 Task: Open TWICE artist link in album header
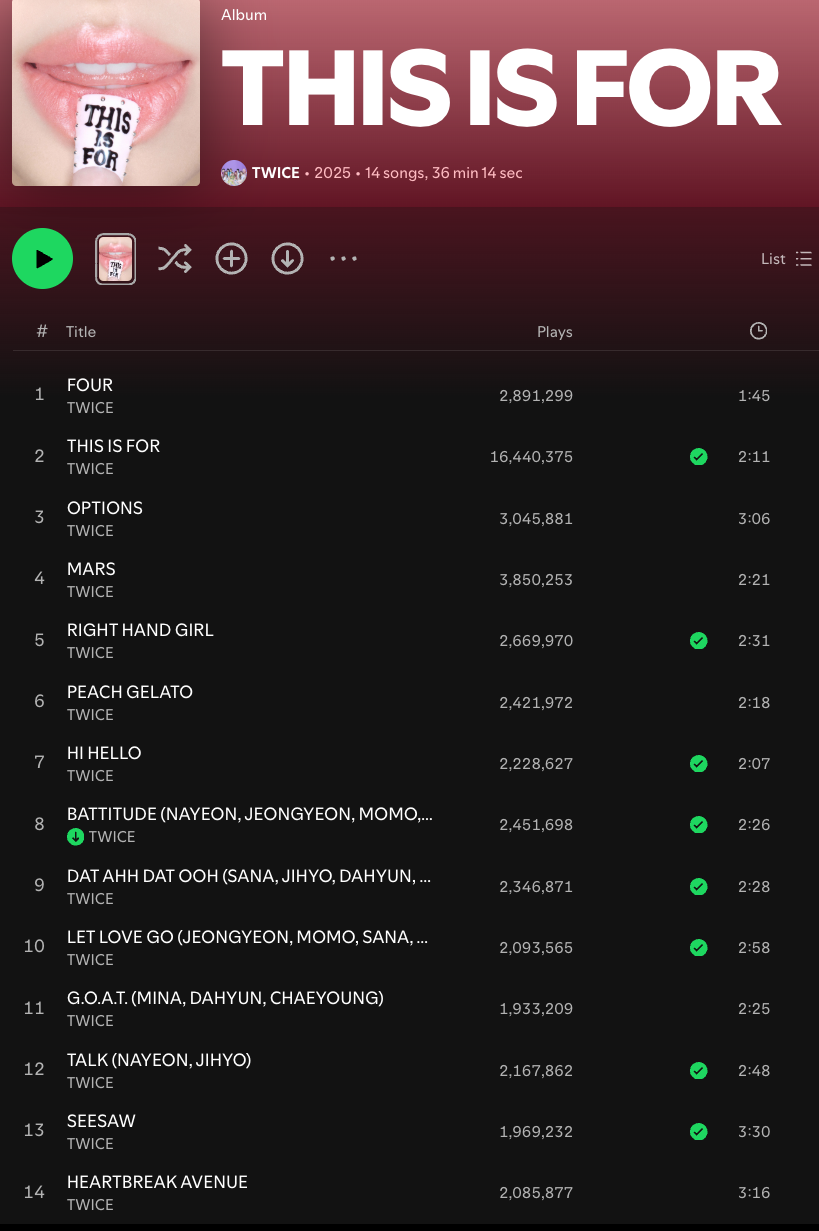(276, 173)
